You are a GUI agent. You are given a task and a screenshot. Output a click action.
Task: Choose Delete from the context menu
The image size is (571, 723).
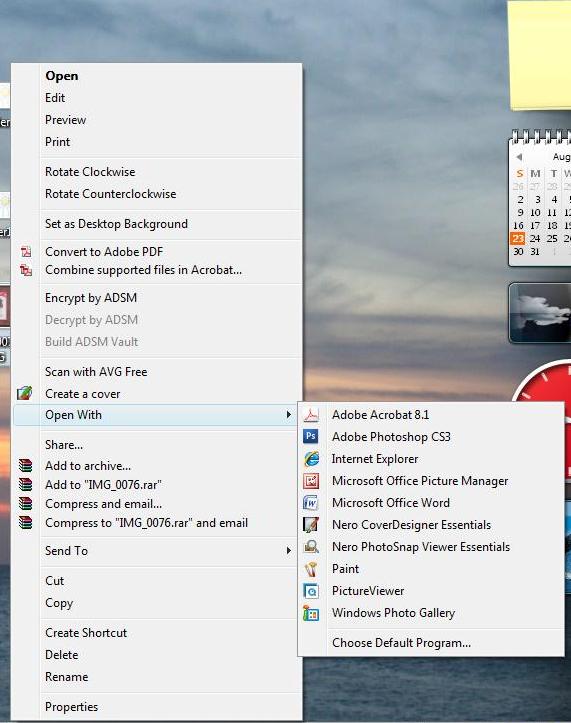coord(62,655)
